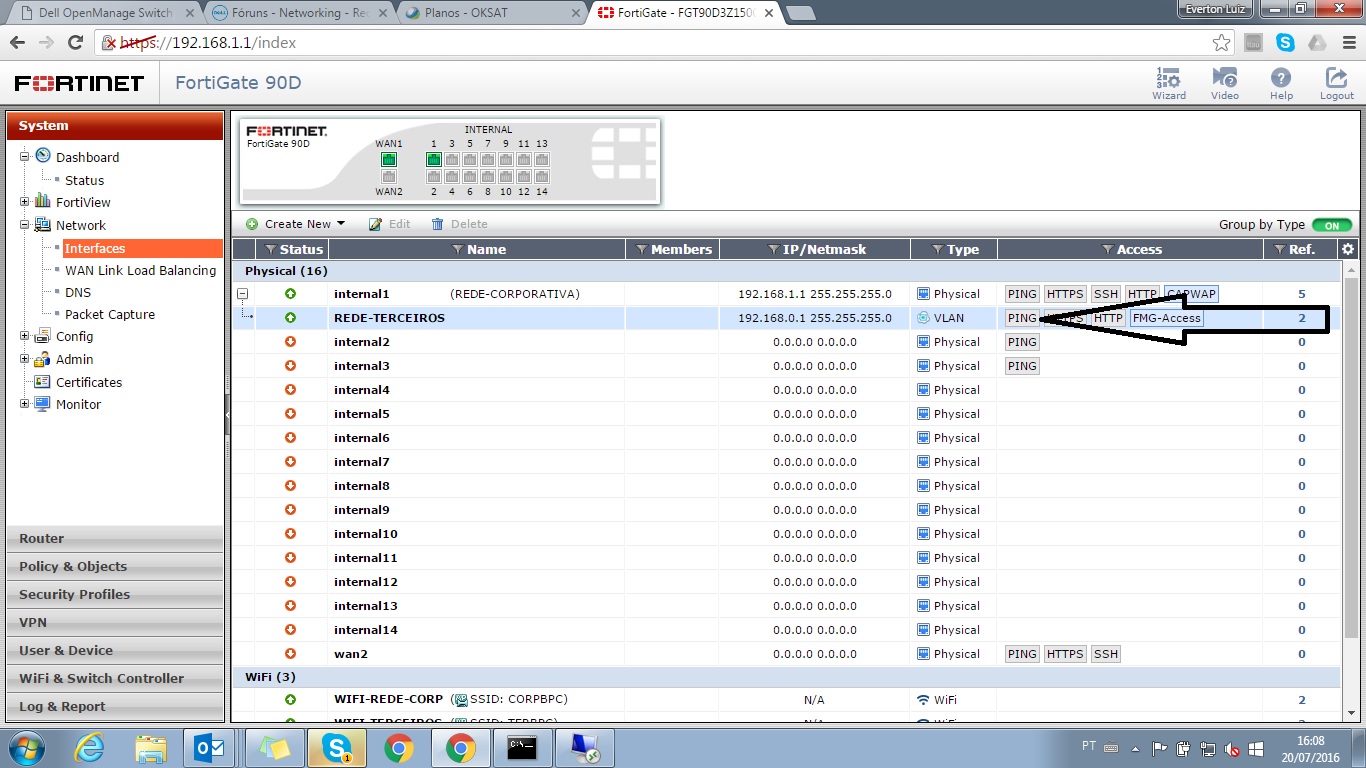Select the REDE-TERCEIROS VLAN row

785,318
